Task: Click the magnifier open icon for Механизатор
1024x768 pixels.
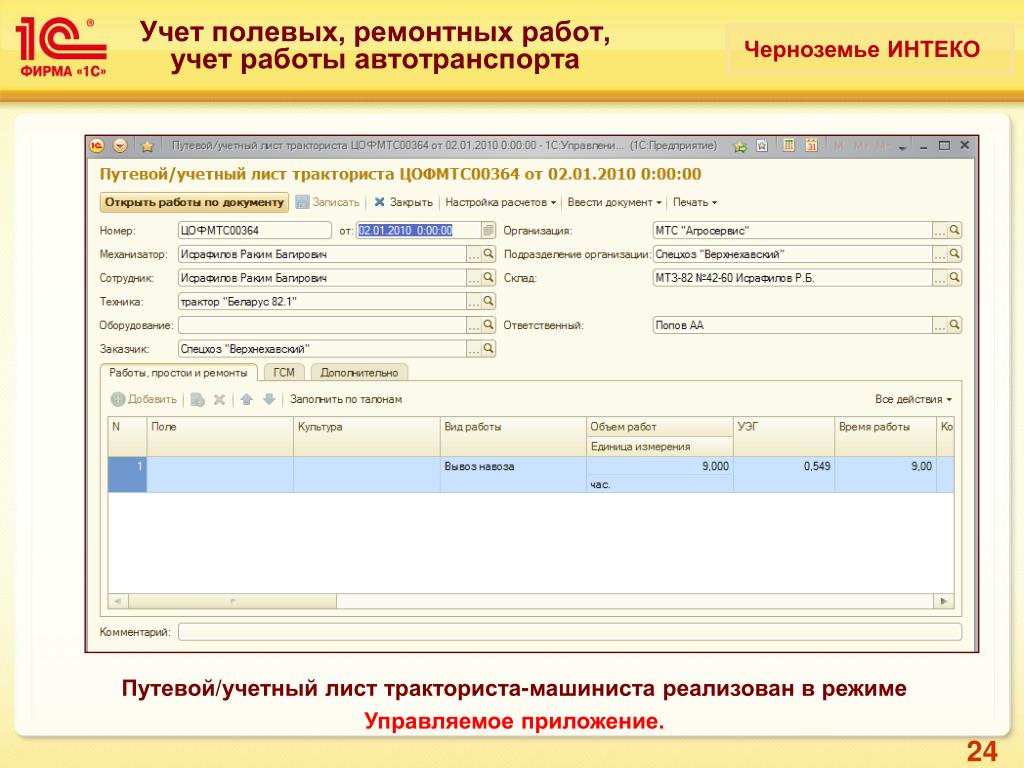Action: pos(488,254)
